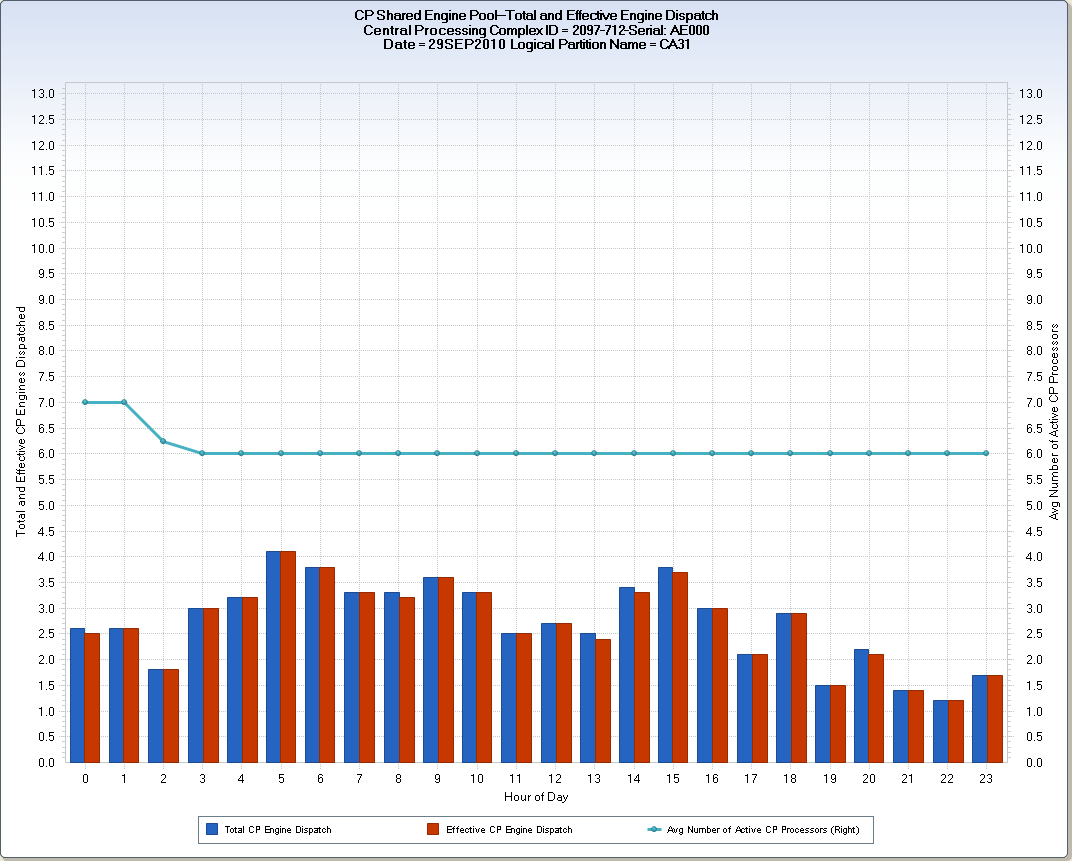Click right axis value '10.0'
The width and height of the screenshot is (1072, 861).
click(x=1030, y=248)
